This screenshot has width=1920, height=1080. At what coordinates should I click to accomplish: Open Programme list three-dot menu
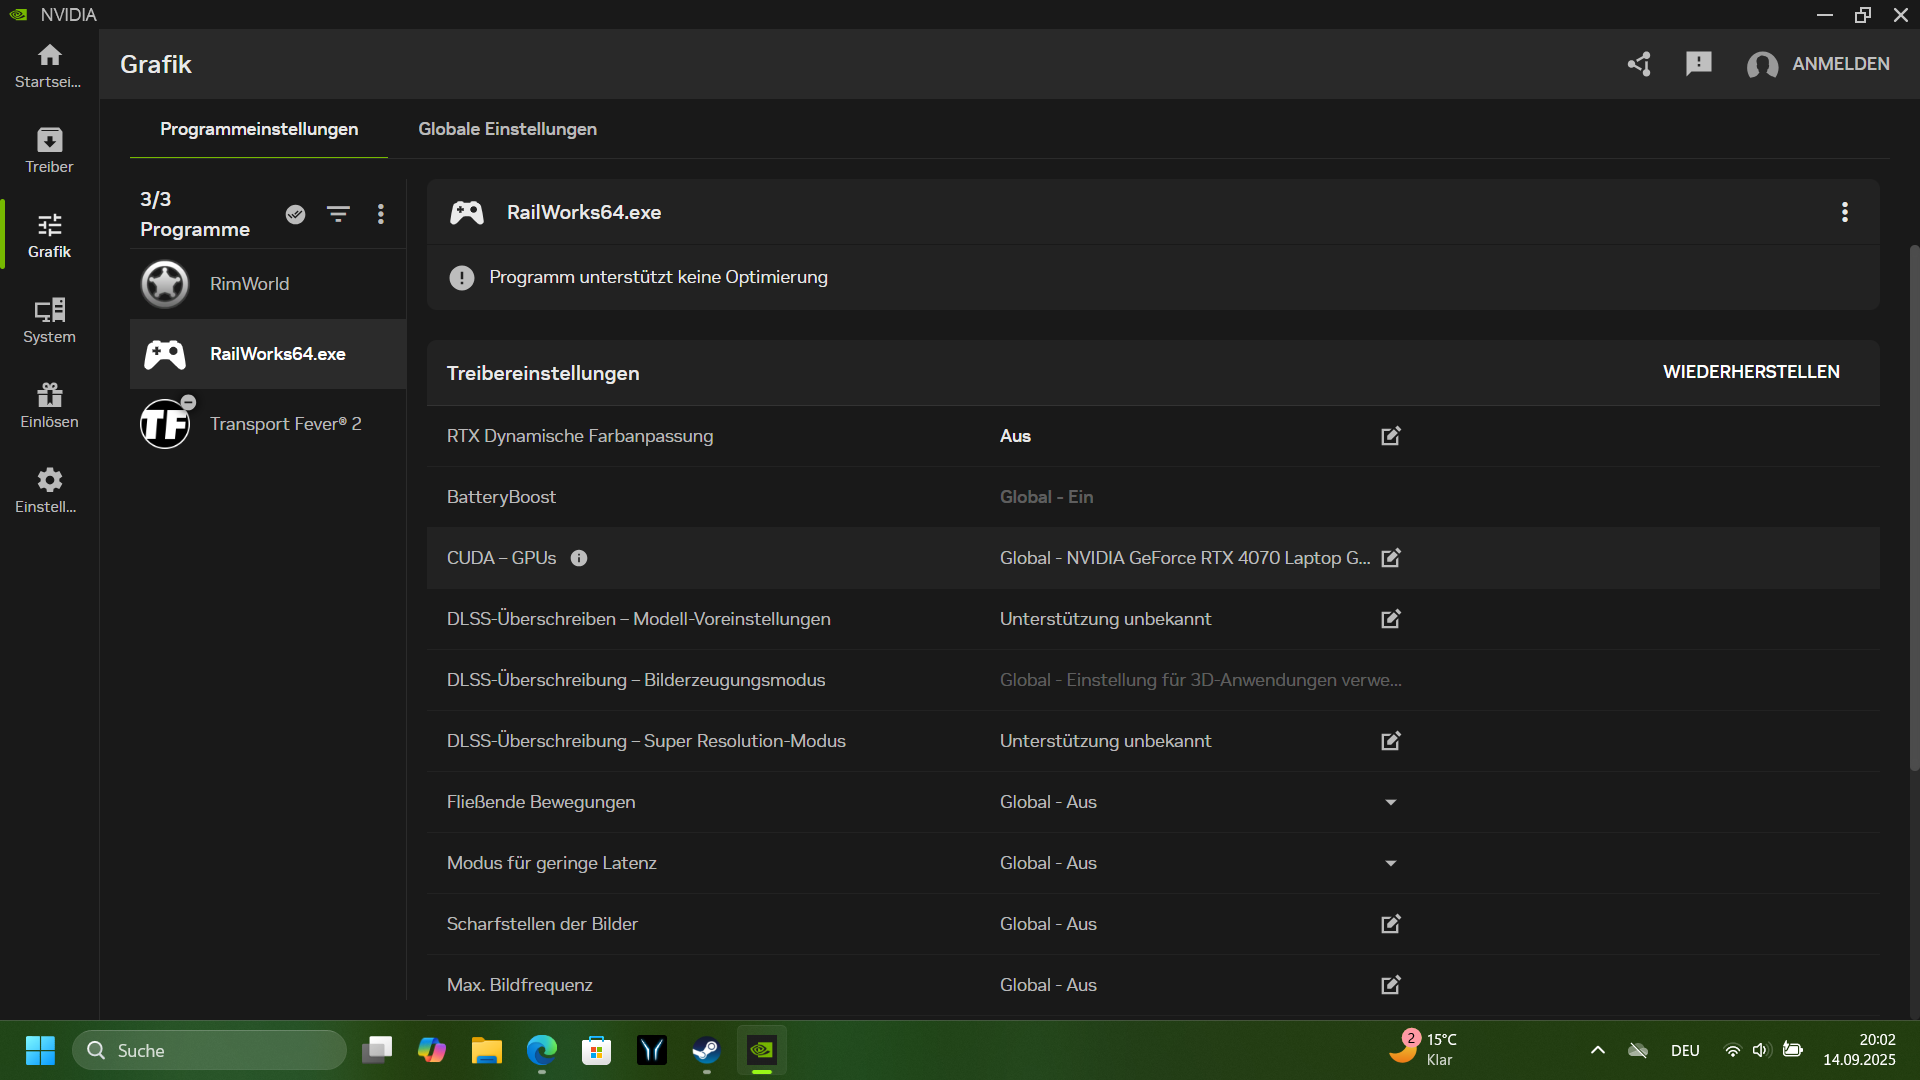380,214
